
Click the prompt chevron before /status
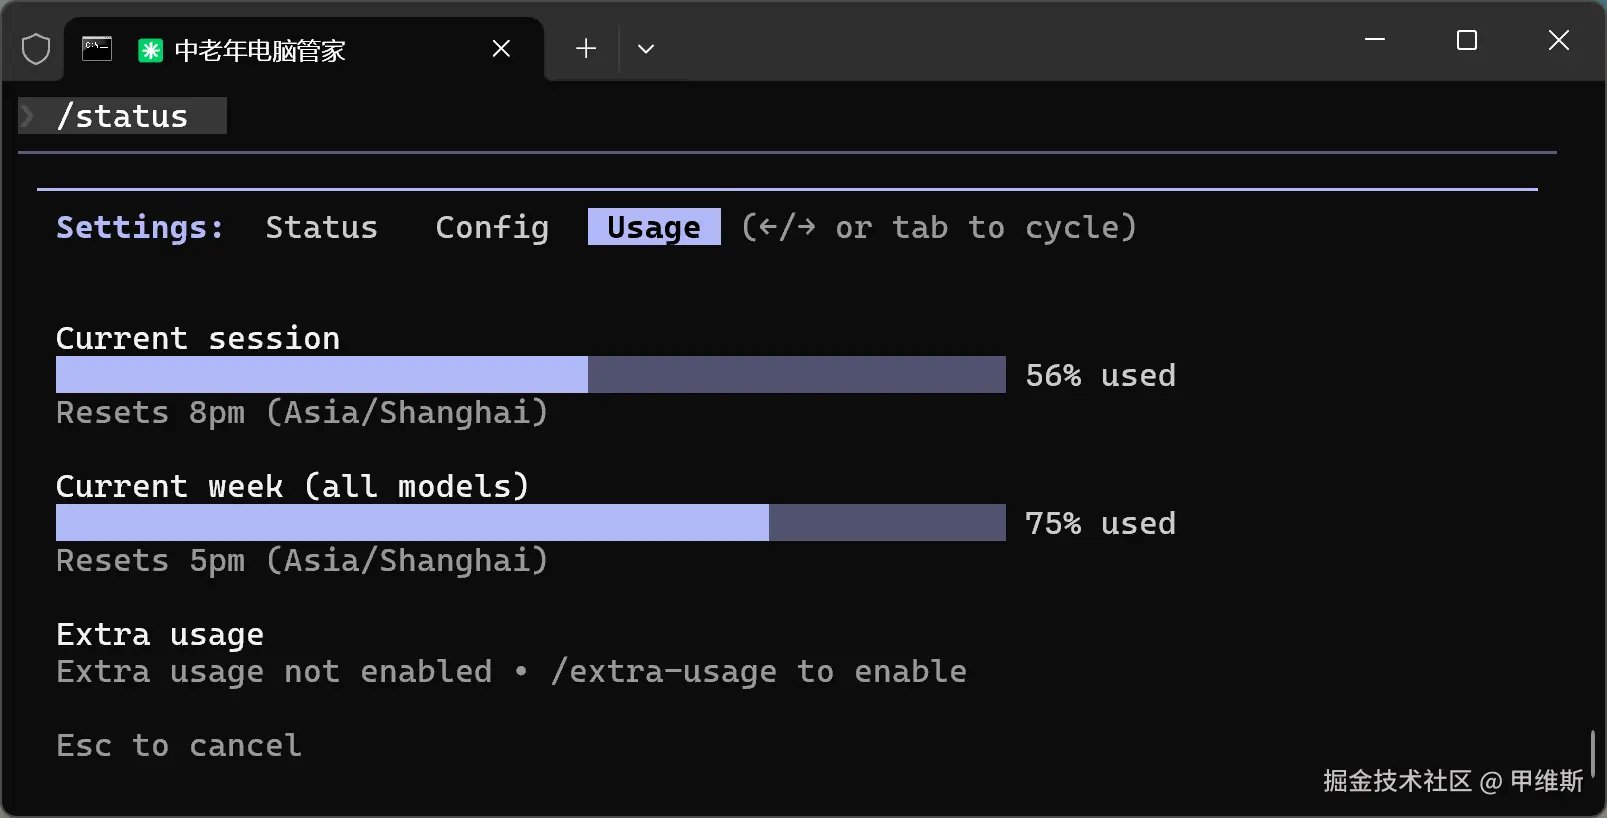coord(28,116)
